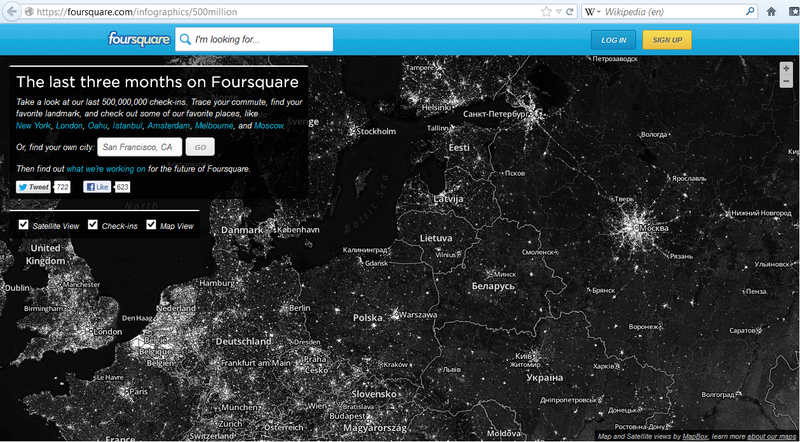Open the Amsterdam link
This screenshot has height=442, width=800.
(x=169, y=126)
